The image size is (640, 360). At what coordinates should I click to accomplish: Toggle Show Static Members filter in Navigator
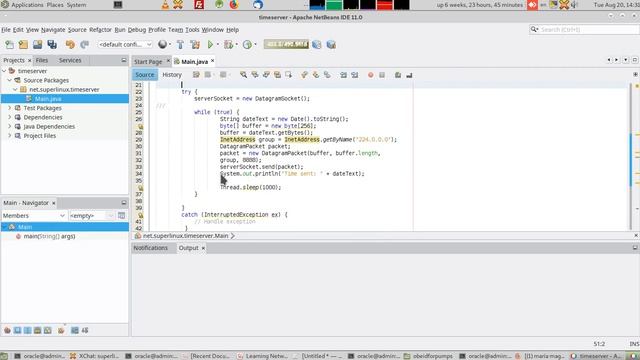tap(28, 330)
